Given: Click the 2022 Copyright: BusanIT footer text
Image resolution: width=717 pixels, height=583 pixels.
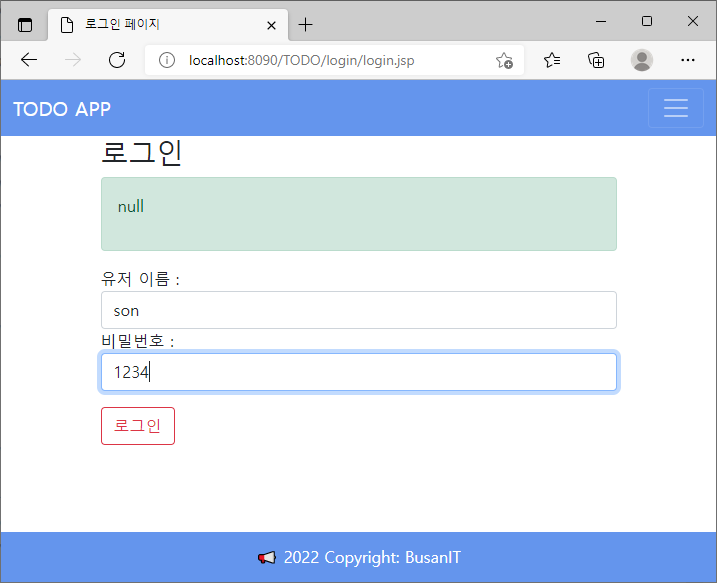Looking at the screenshot, I should (372, 558).
